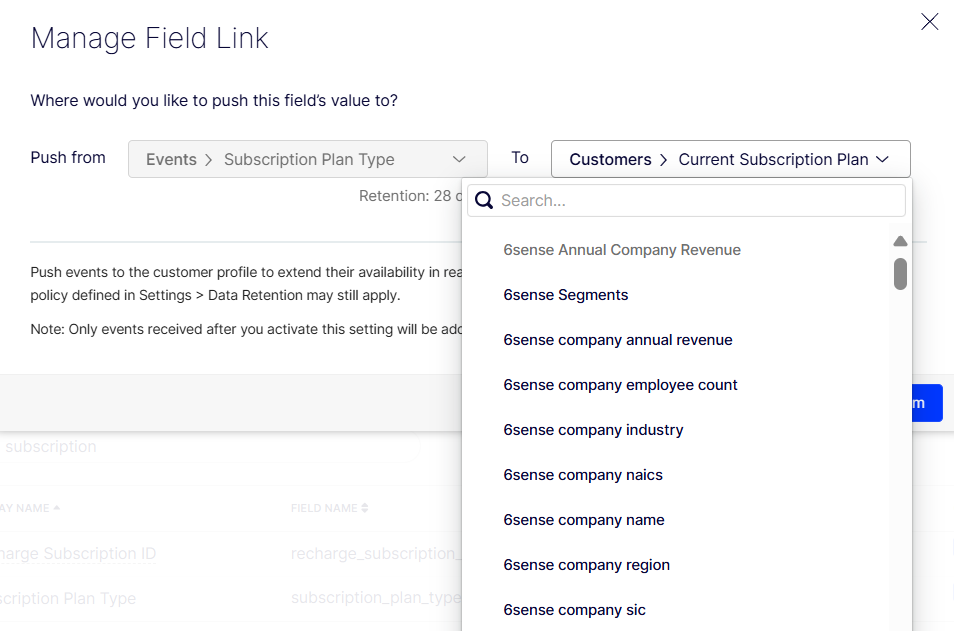Open the Push from Events dropdown

[x=307, y=159]
